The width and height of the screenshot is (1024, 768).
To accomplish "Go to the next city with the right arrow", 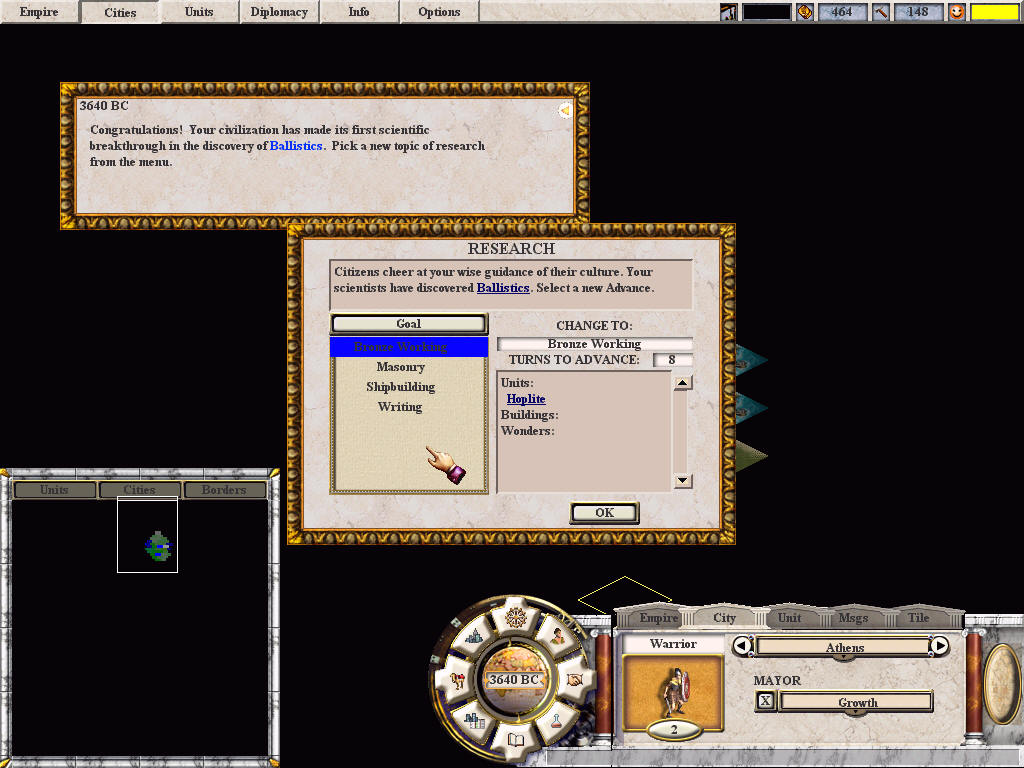I will (x=939, y=646).
